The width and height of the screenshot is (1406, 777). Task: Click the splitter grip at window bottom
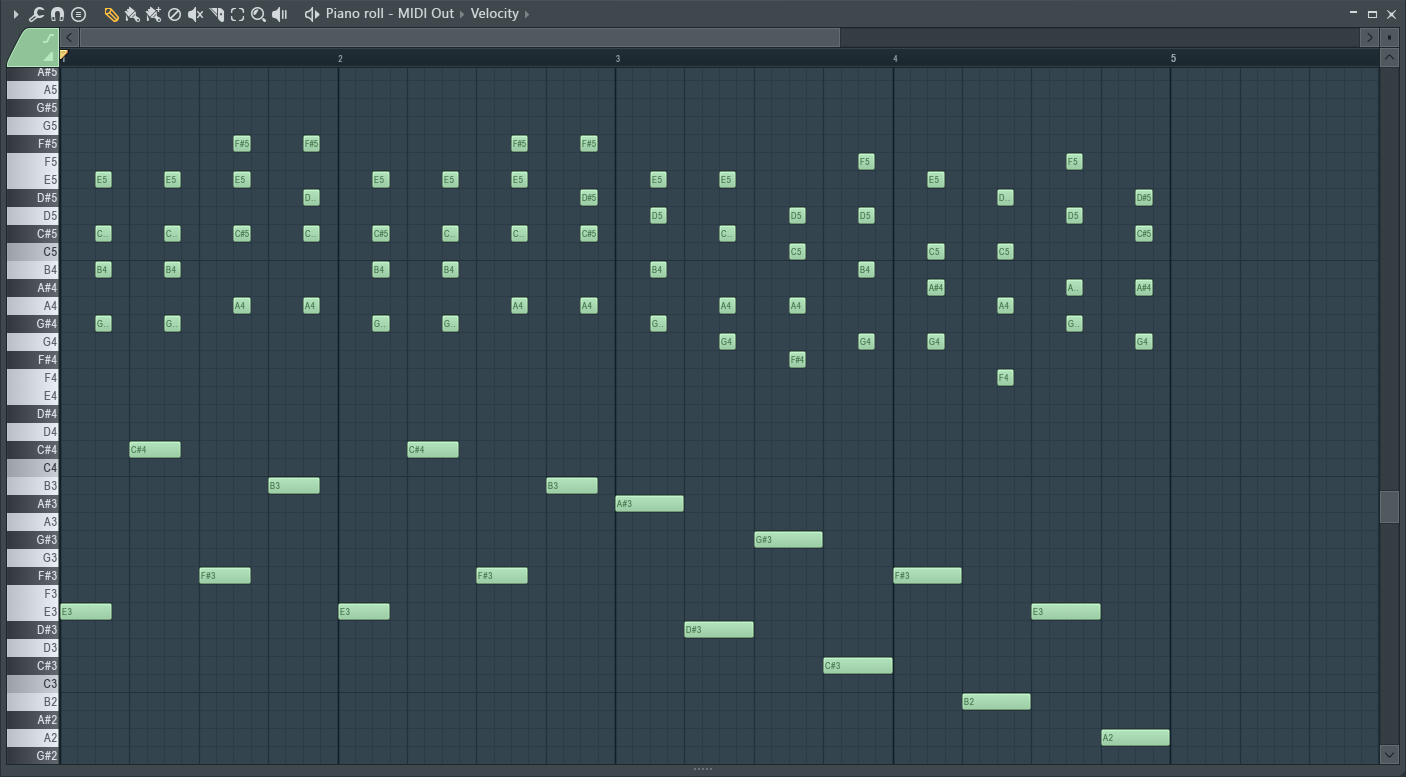click(703, 769)
